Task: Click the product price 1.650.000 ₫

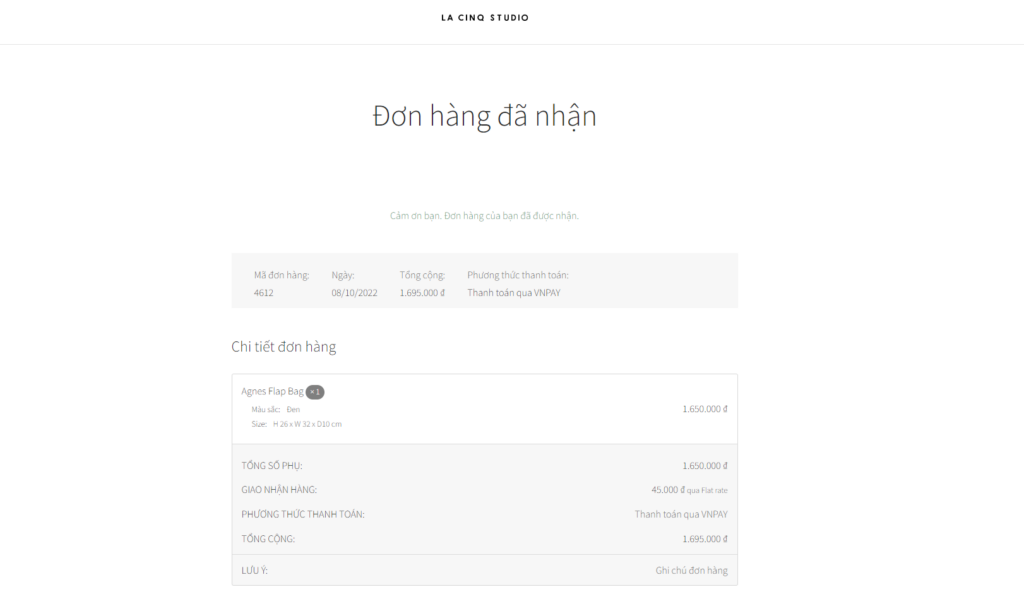Action: tap(704, 409)
